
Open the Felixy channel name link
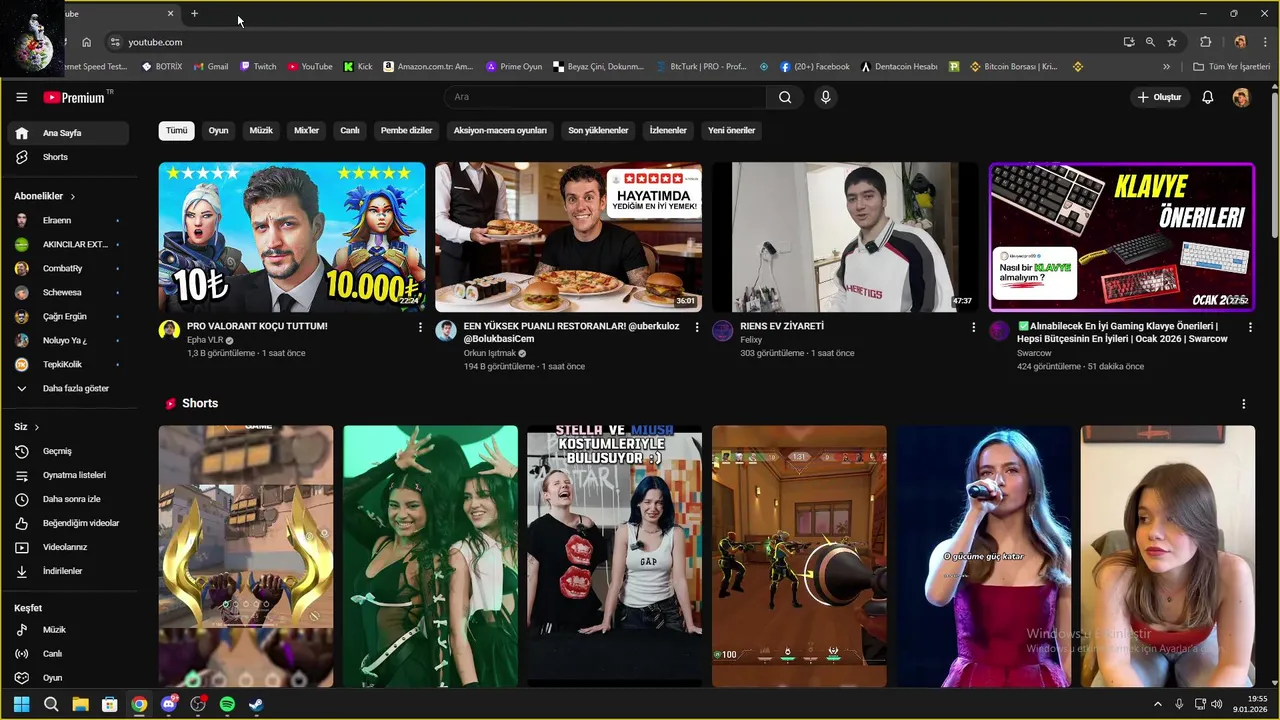[x=751, y=340]
